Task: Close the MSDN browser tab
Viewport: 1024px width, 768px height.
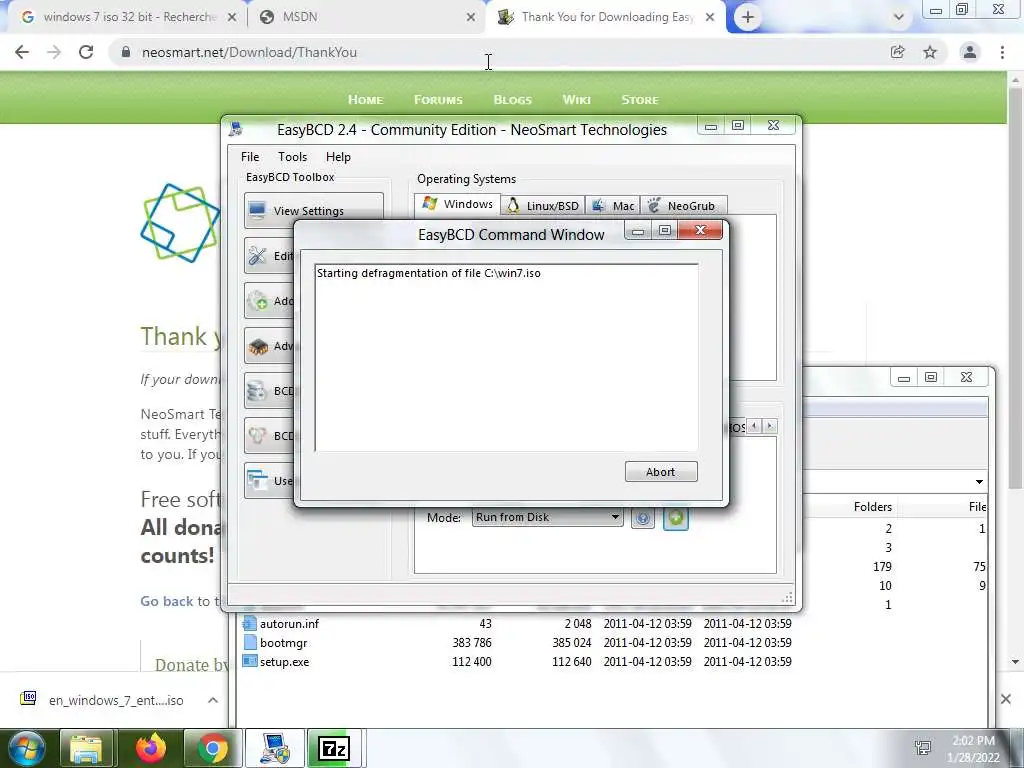Action: tap(471, 18)
